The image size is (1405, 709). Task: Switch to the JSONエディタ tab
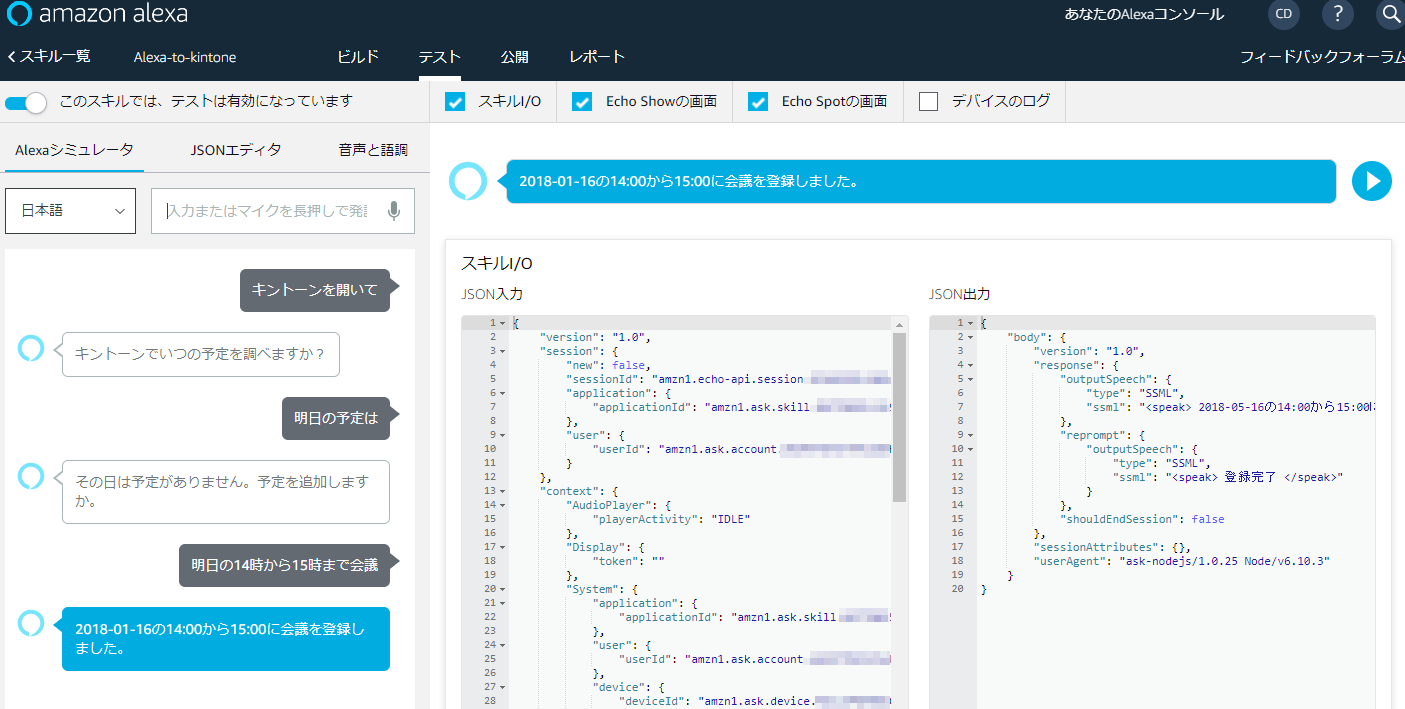coord(236,150)
